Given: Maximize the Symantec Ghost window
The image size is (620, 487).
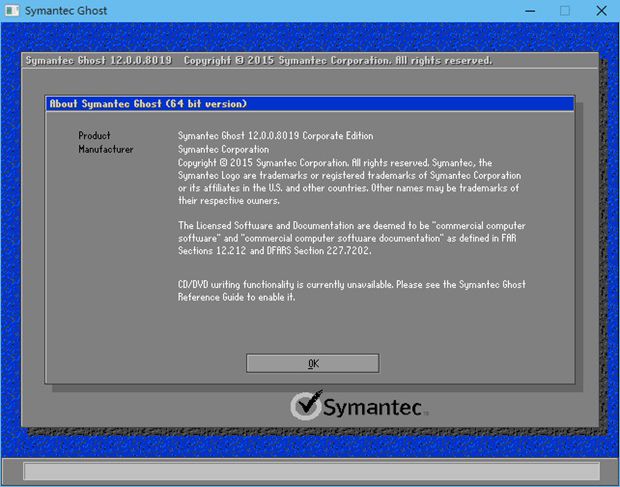Looking at the screenshot, I should 565,11.
